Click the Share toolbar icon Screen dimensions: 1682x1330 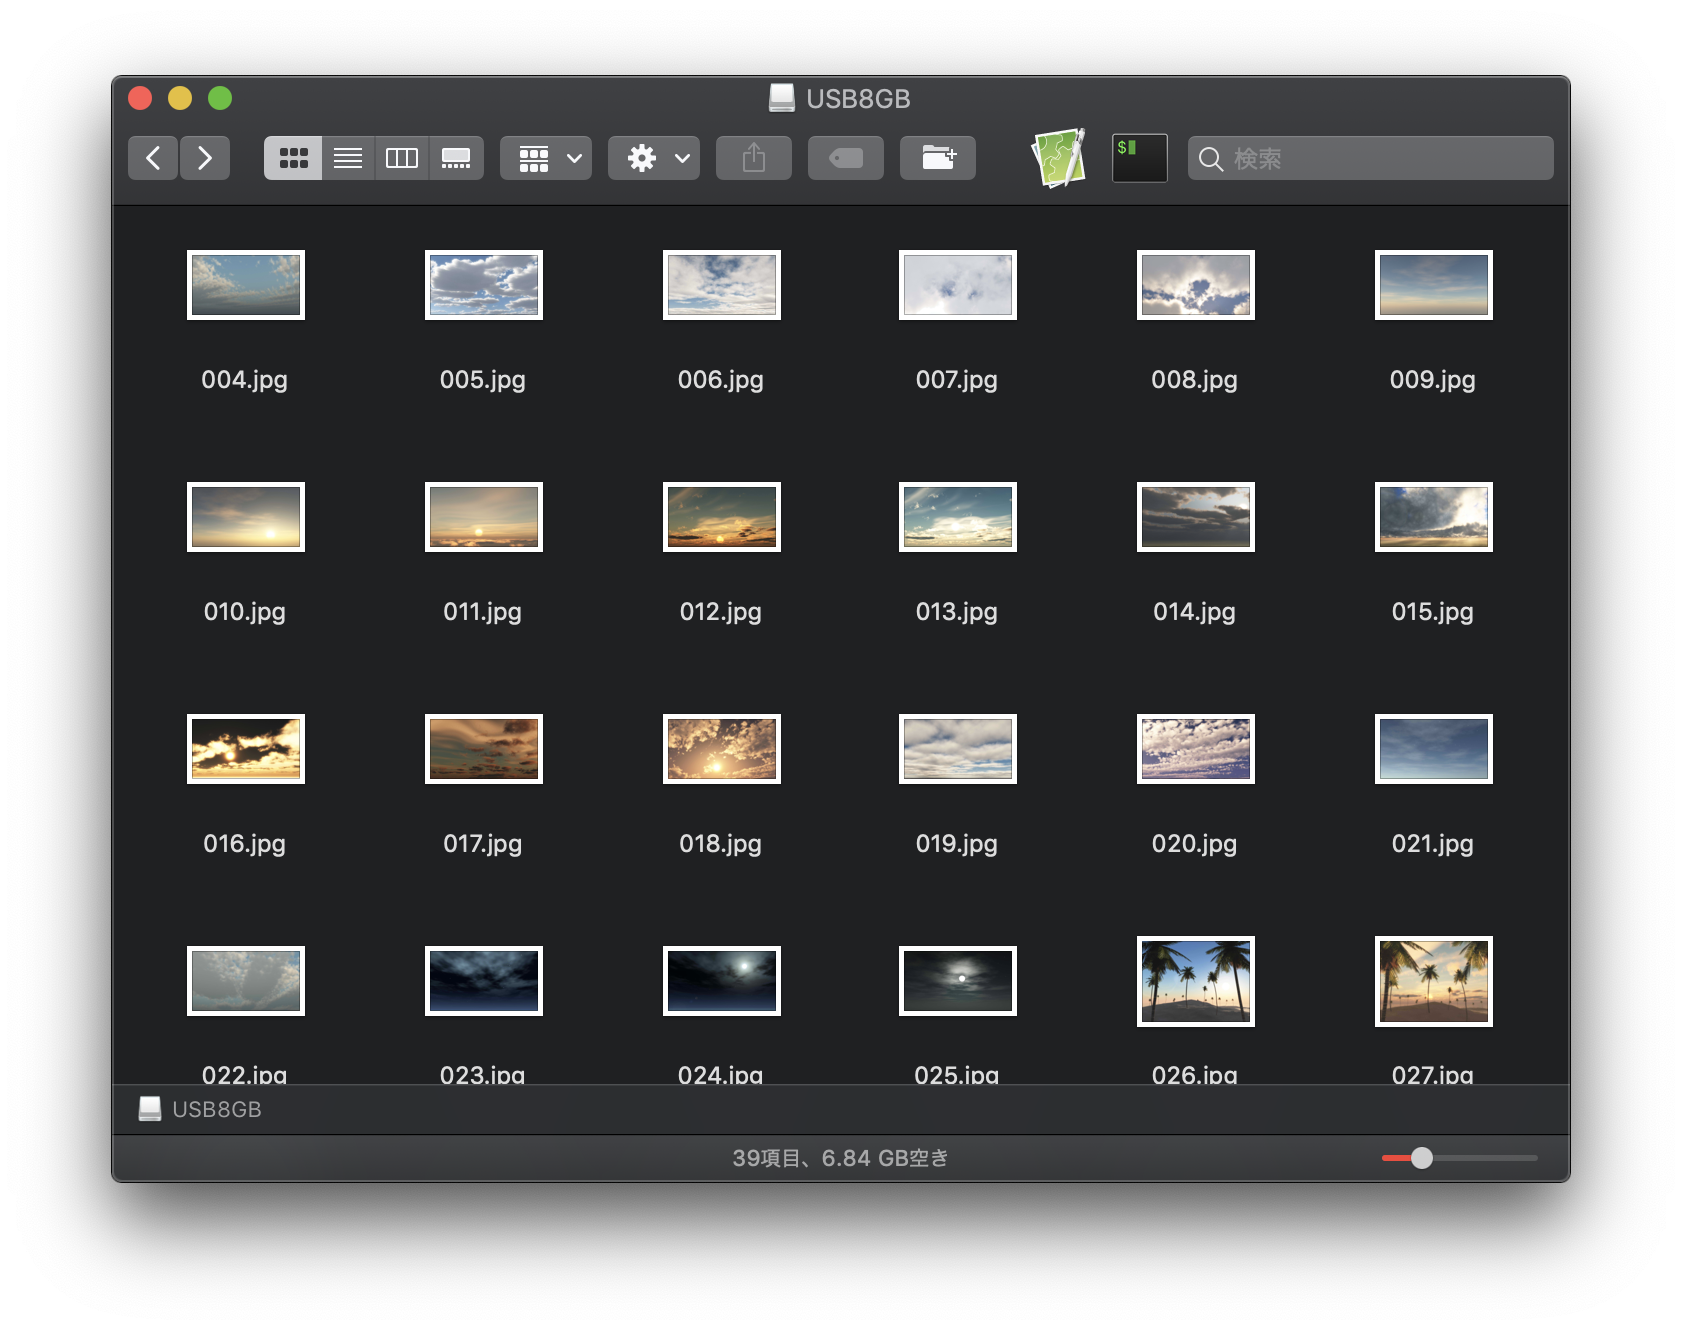(x=753, y=158)
